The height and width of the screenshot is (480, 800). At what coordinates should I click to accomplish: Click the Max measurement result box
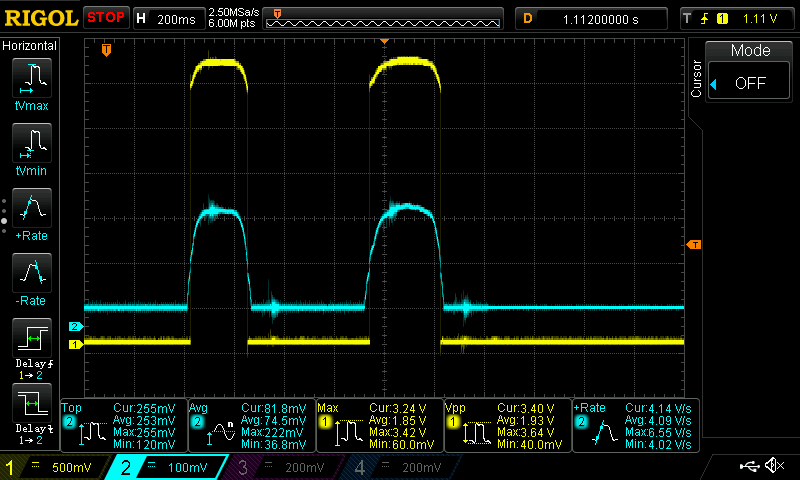(x=380, y=426)
